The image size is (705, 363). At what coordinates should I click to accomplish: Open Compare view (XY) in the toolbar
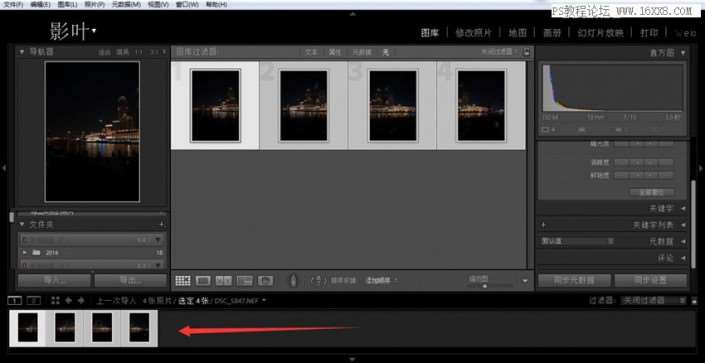coord(223,281)
